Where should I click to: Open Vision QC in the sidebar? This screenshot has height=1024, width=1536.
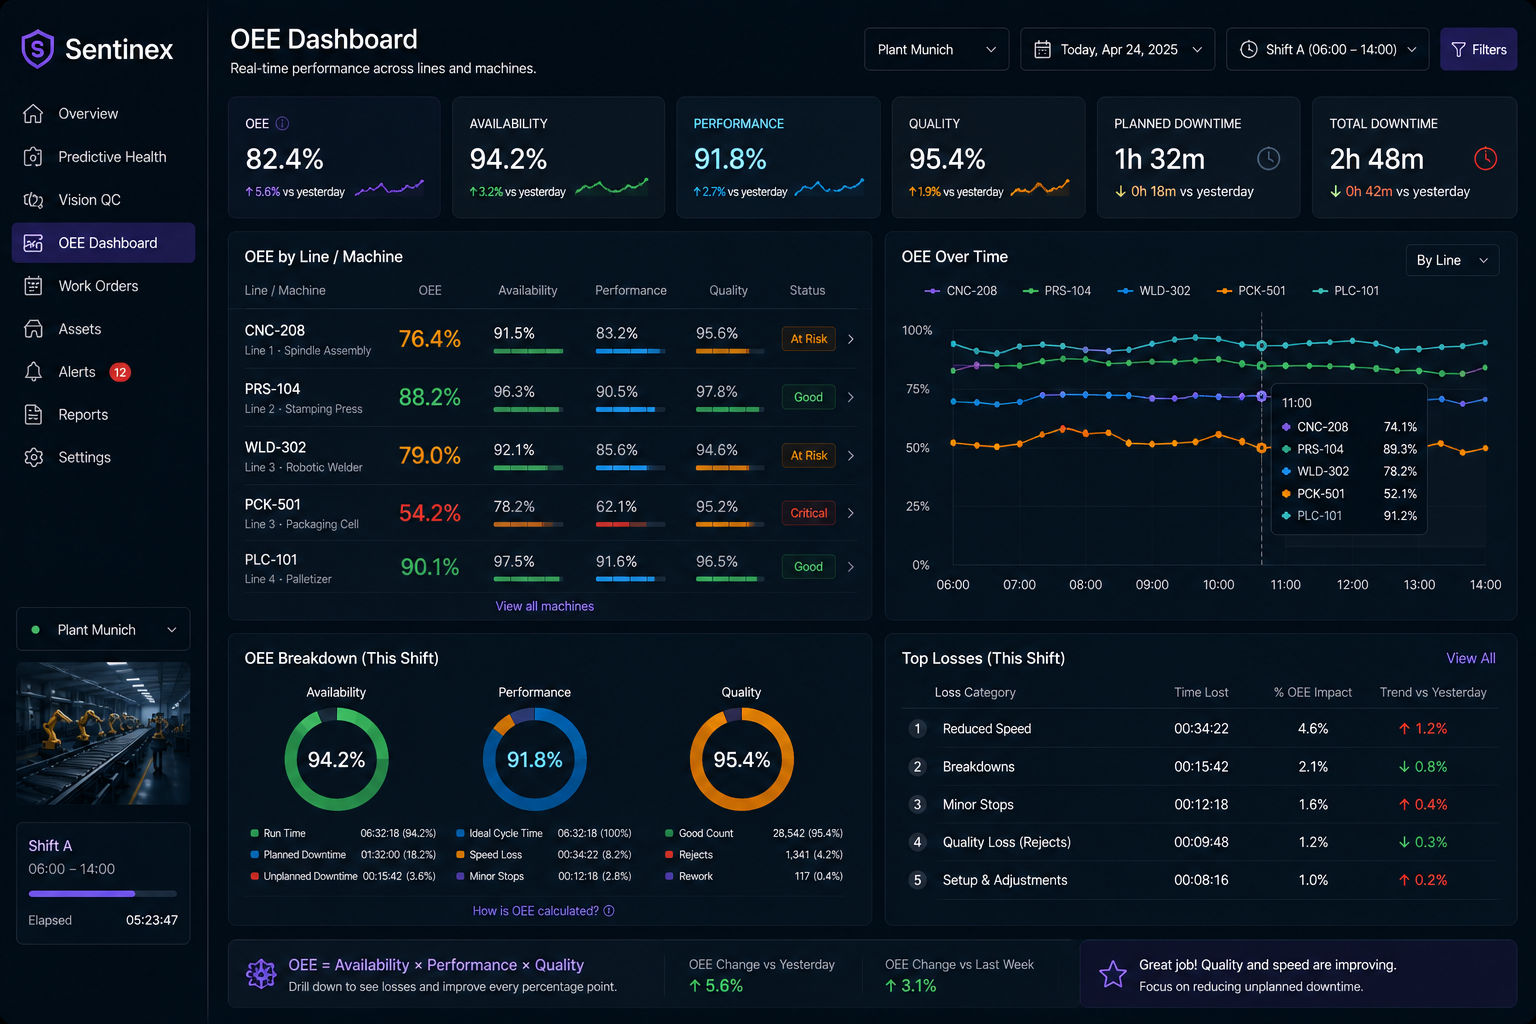click(103, 200)
